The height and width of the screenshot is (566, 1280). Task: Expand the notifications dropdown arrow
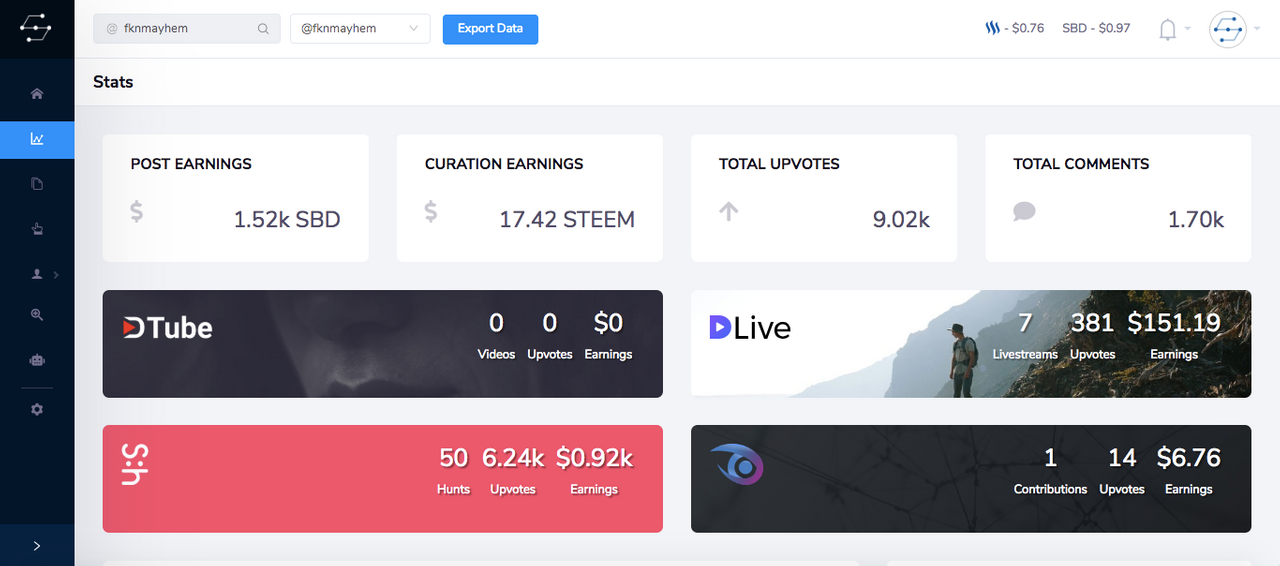click(1188, 29)
